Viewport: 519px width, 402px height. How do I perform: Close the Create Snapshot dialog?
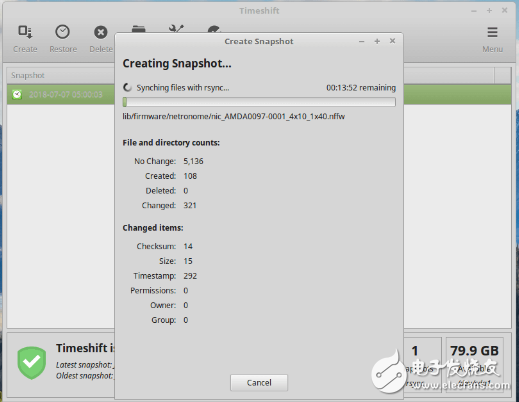[392, 41]
